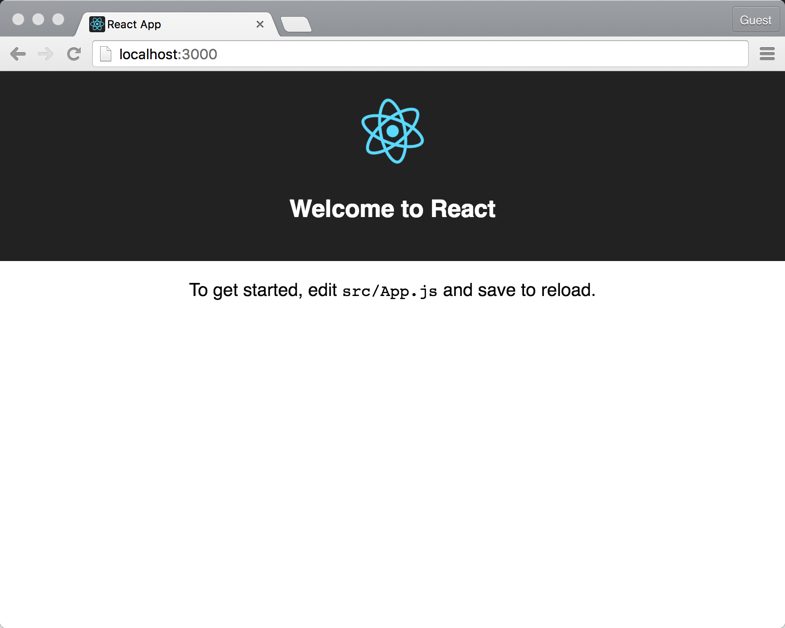Click the 'and save to reload.' text
Viewport: 785px width, 628px height.
(x=519, y=290)
